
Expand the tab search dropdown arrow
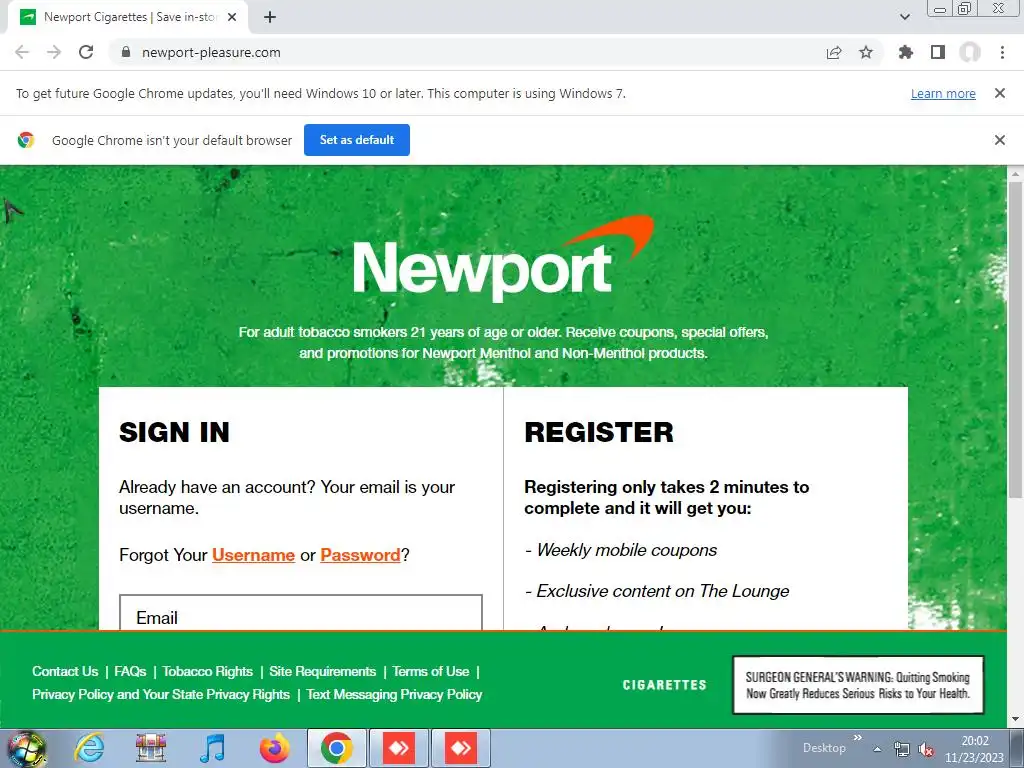point(904,17)
